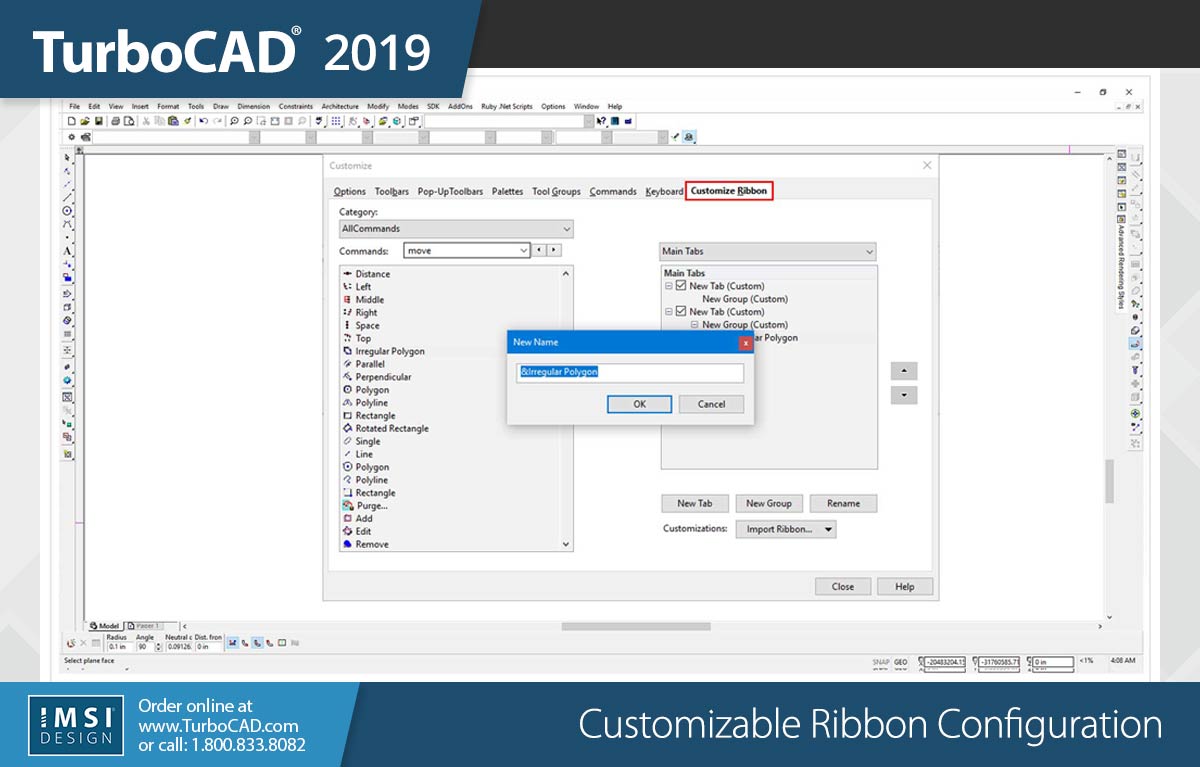Click the Purge command icon
The width and height of the screenshot is (1200, 767).
(x=347, y=506)
